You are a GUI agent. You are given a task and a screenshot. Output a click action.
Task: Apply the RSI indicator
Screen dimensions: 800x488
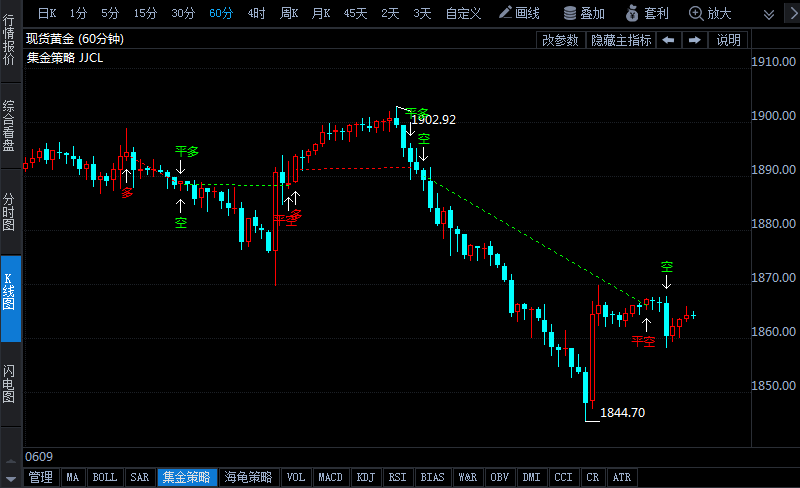coord(397,477)
